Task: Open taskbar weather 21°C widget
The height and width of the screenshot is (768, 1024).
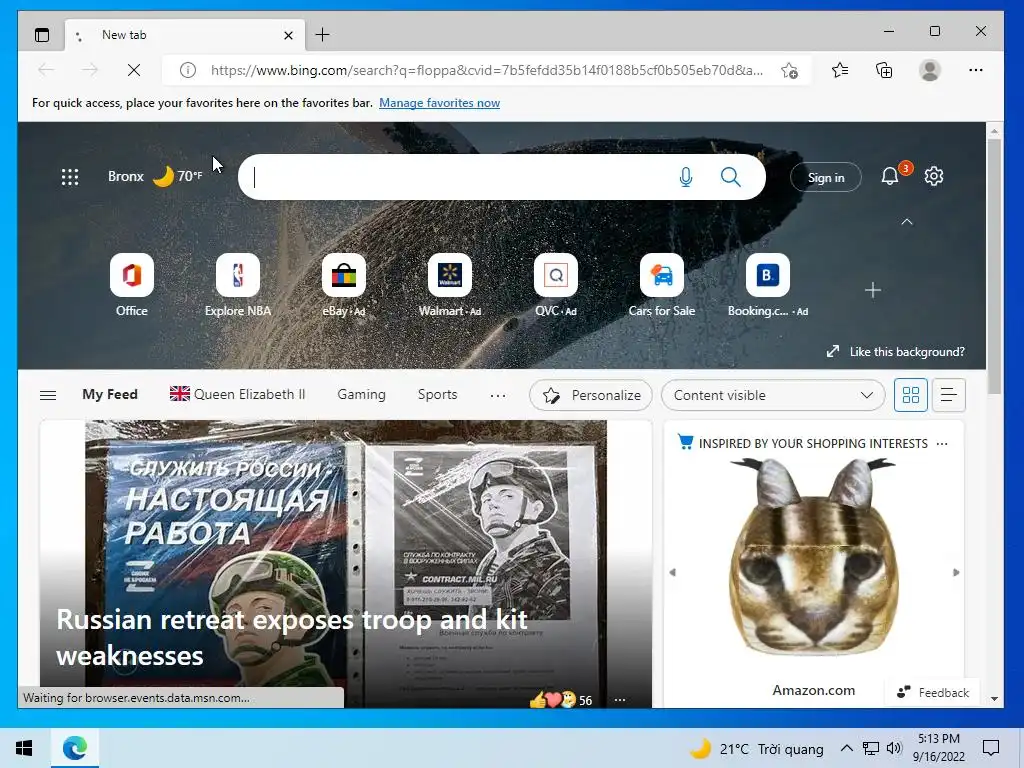Action: point(757,749)
